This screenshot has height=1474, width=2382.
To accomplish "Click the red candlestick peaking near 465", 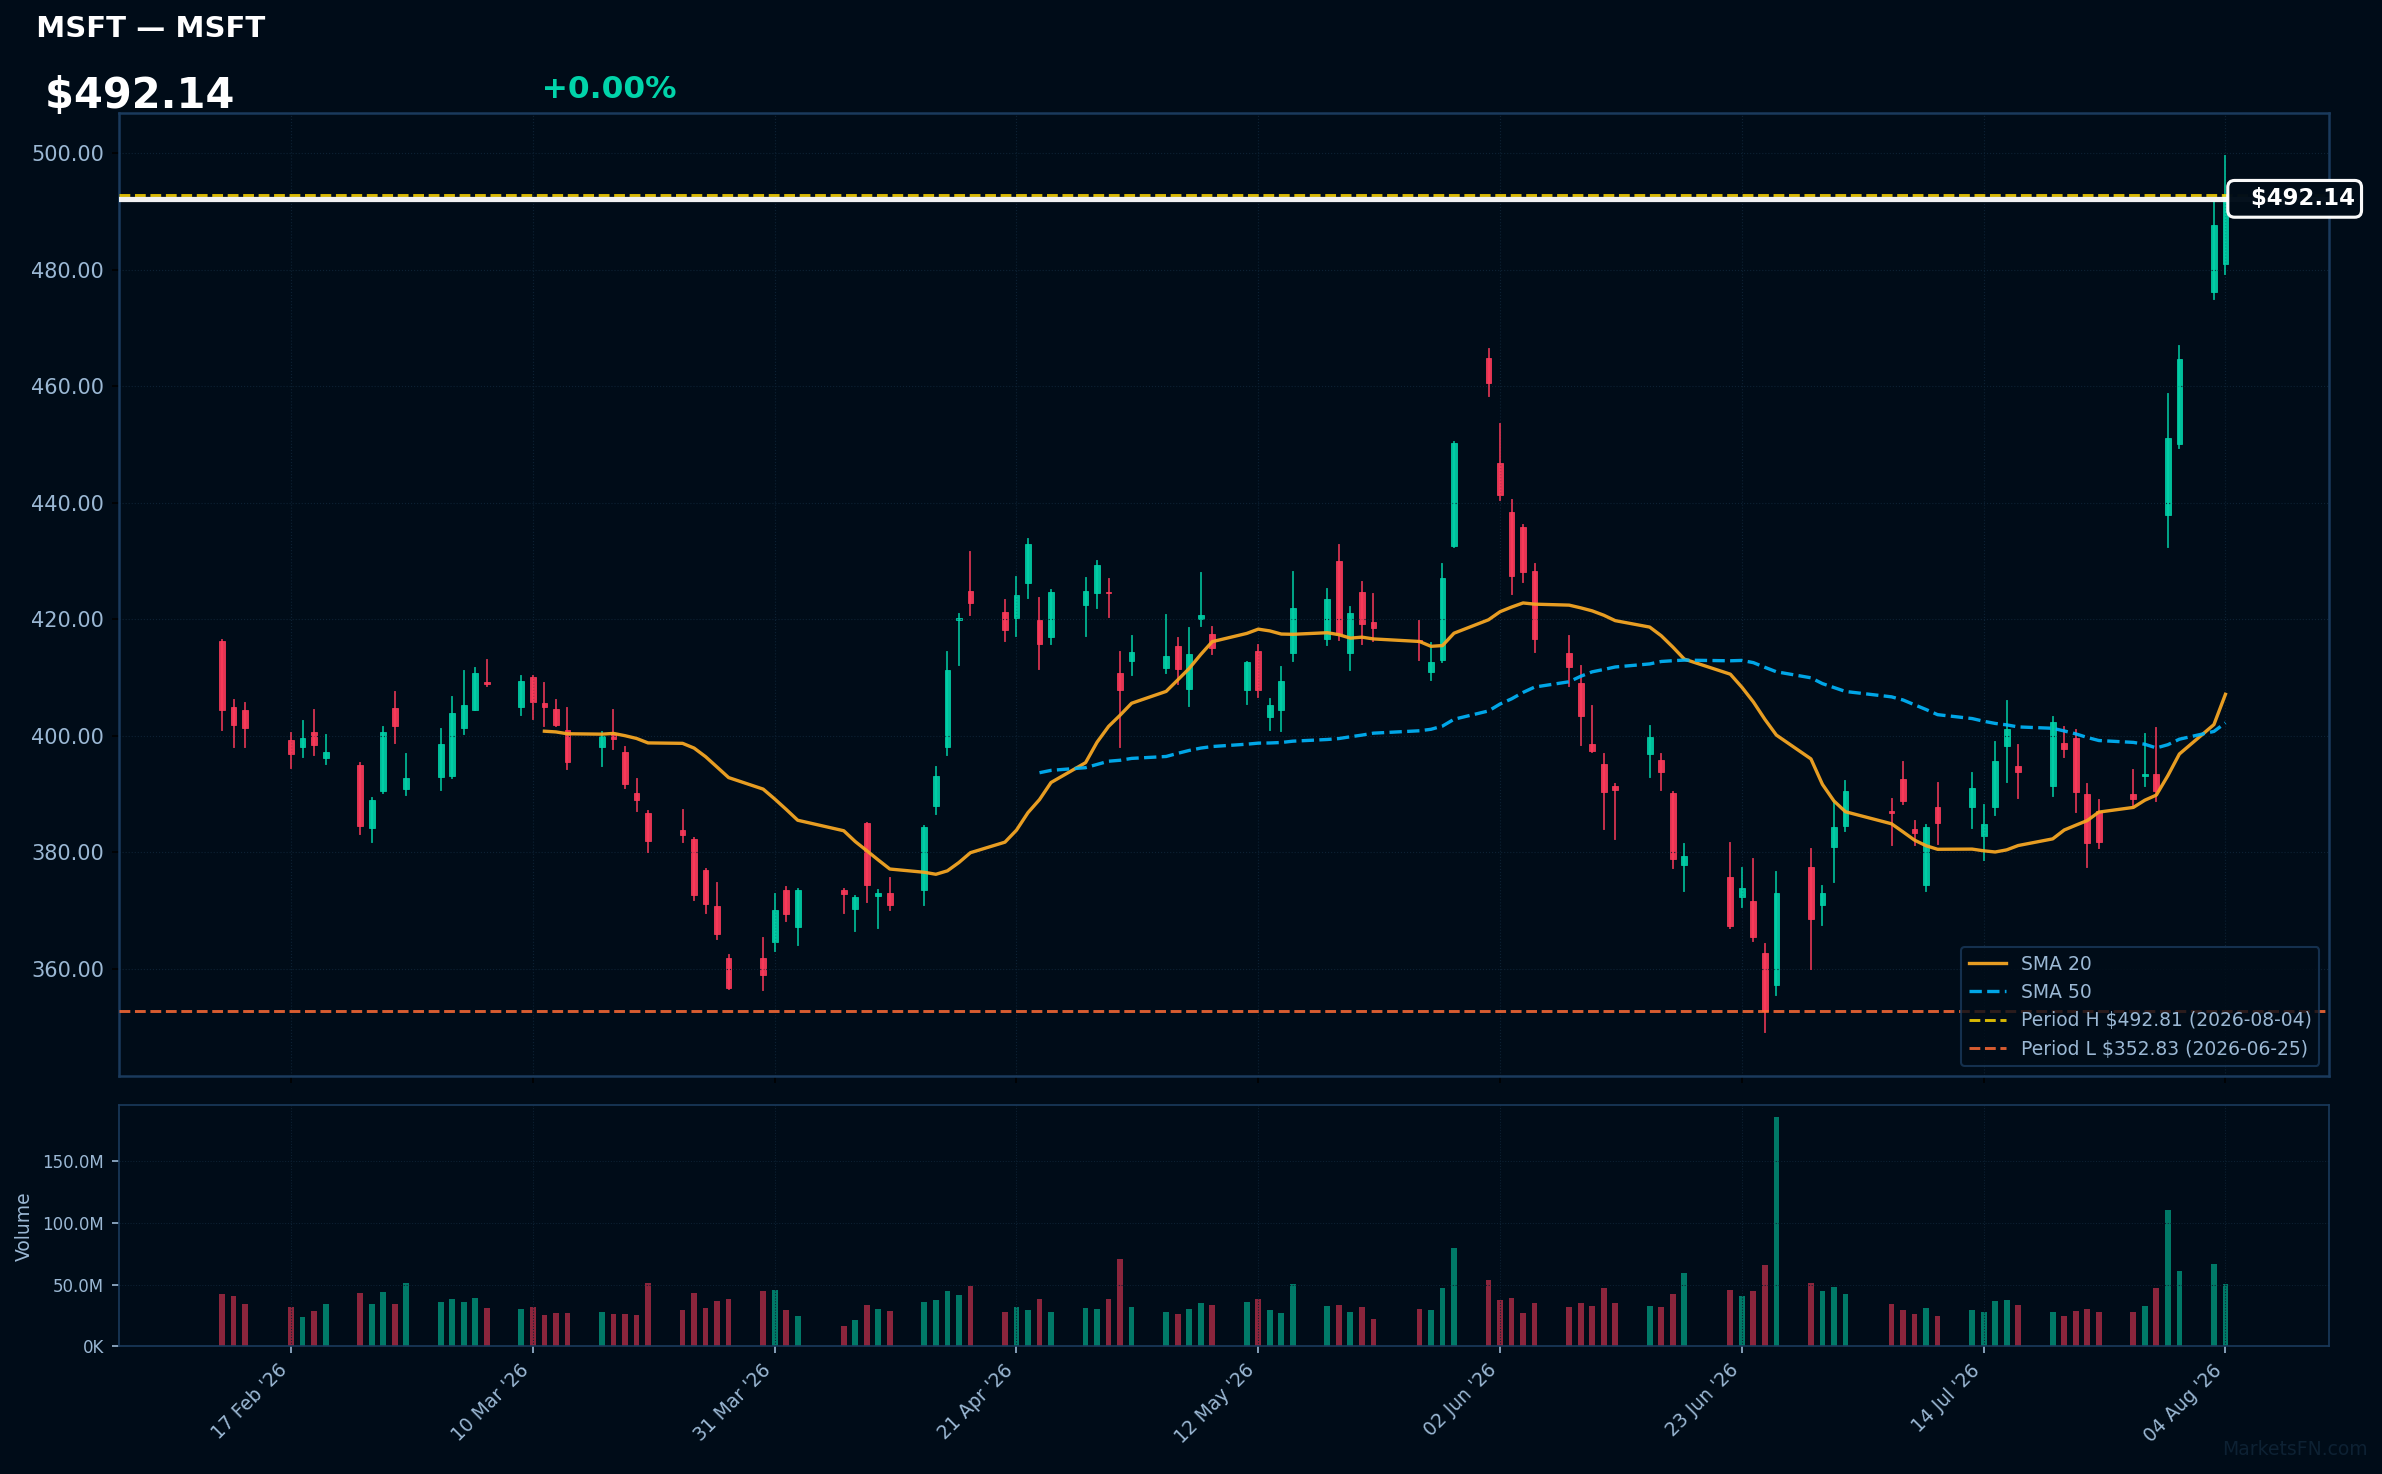I will click(1489, 371).
